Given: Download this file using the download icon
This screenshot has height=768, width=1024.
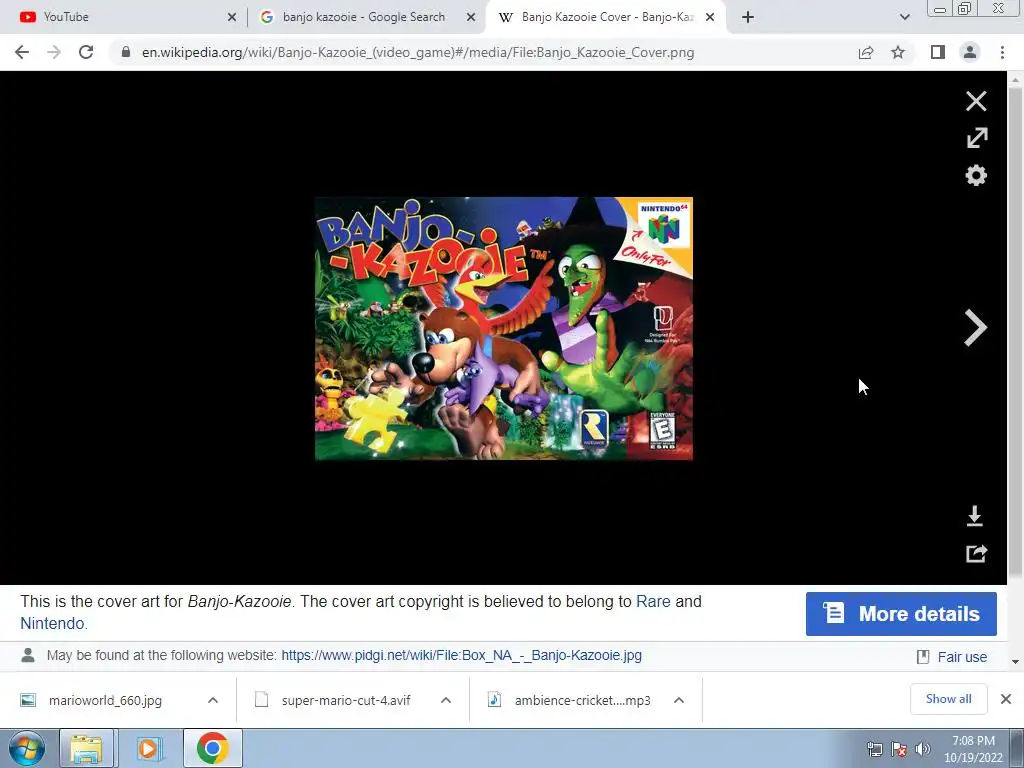Looking at the screenshot, I should click(974, 516).
